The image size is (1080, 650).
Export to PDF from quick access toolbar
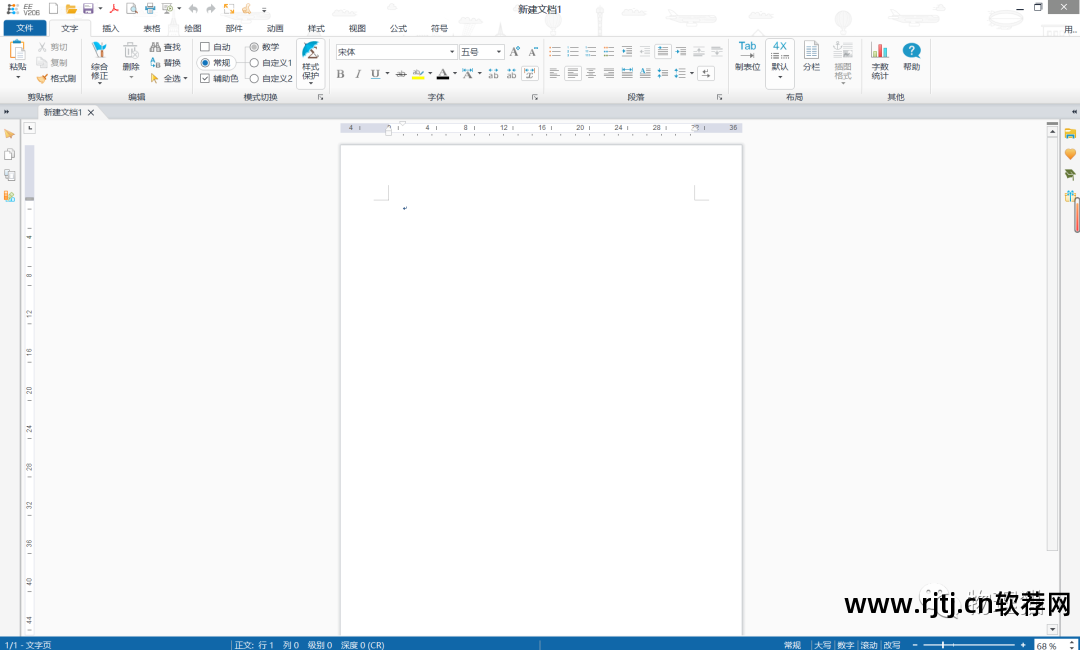115,9
